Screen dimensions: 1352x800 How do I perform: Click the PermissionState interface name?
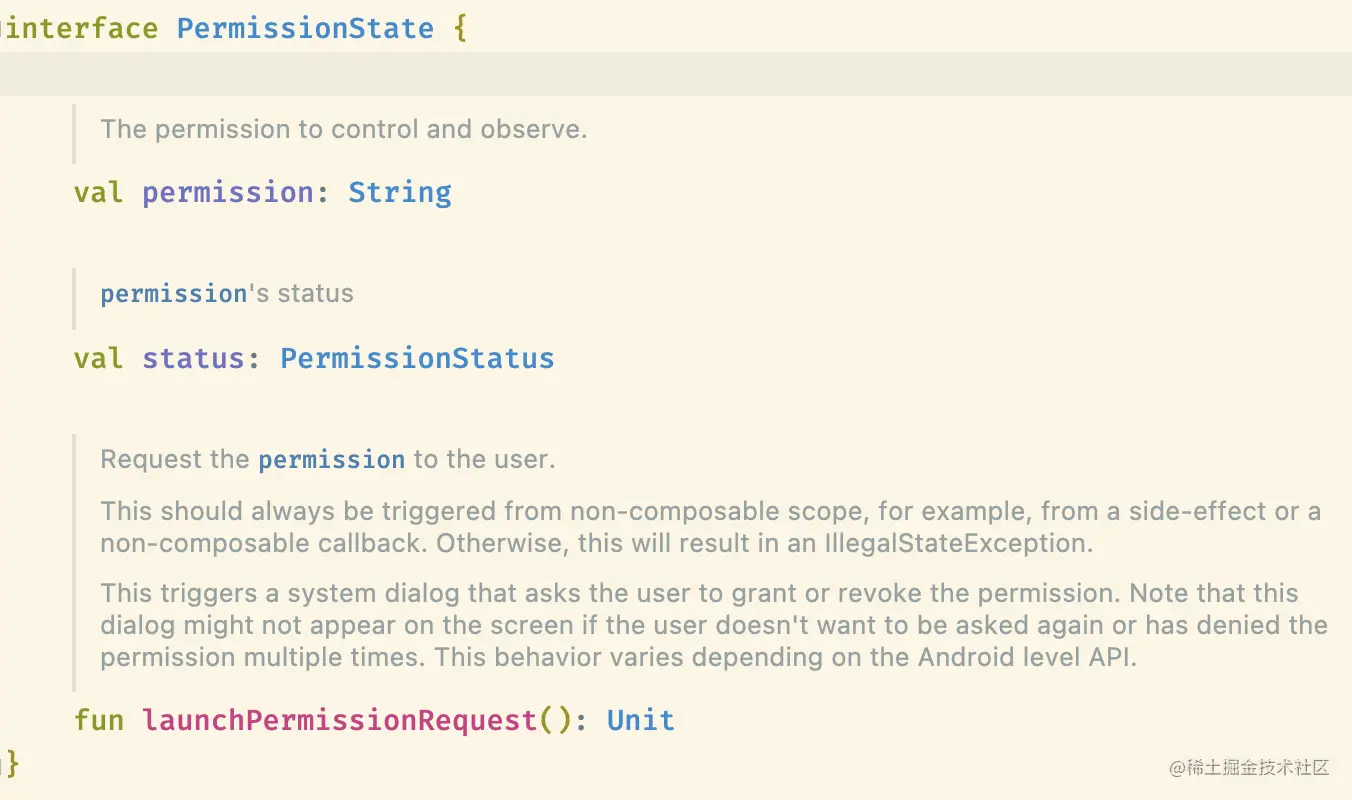(x=305, y=27)
